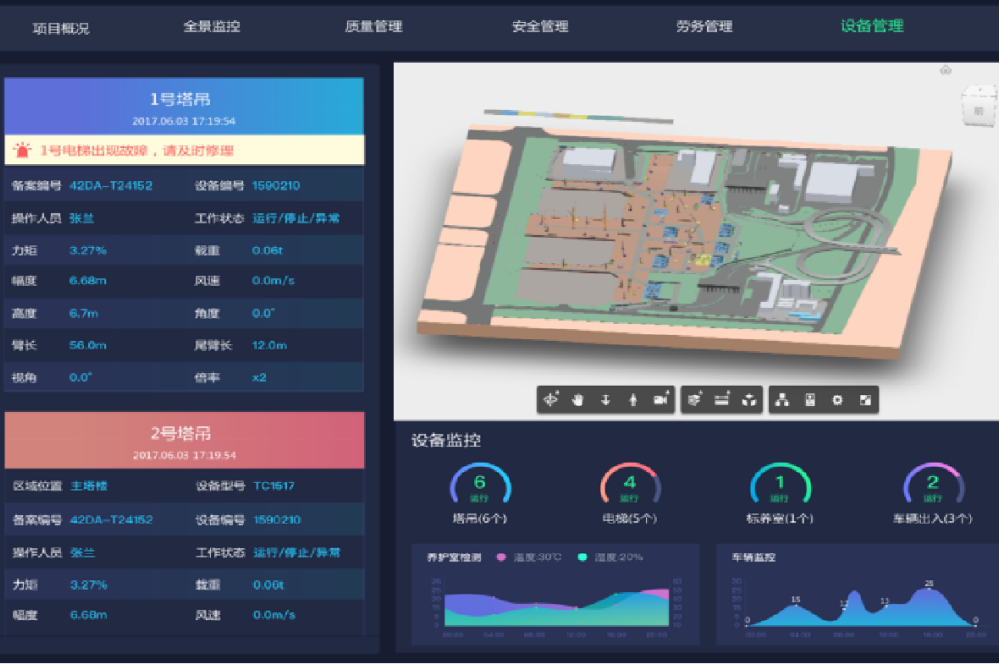Click the red alarm siren icon

pyautogui.click(x=22, y=150)
